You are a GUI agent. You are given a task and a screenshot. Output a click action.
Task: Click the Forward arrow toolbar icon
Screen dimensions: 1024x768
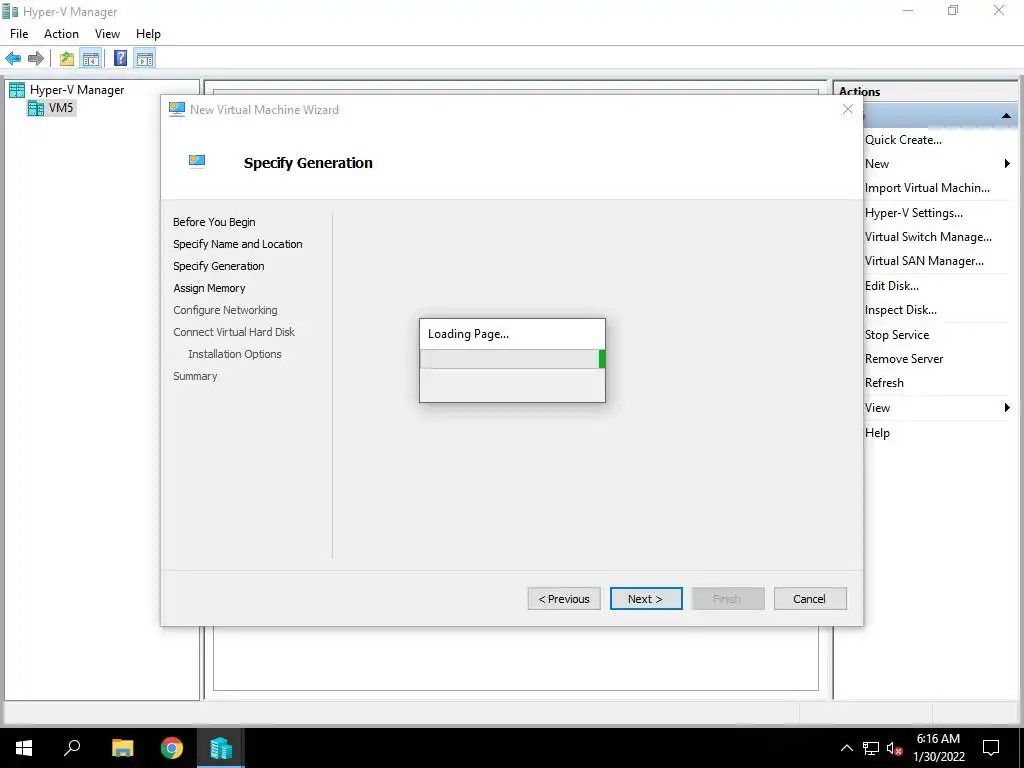pos(36,59)
